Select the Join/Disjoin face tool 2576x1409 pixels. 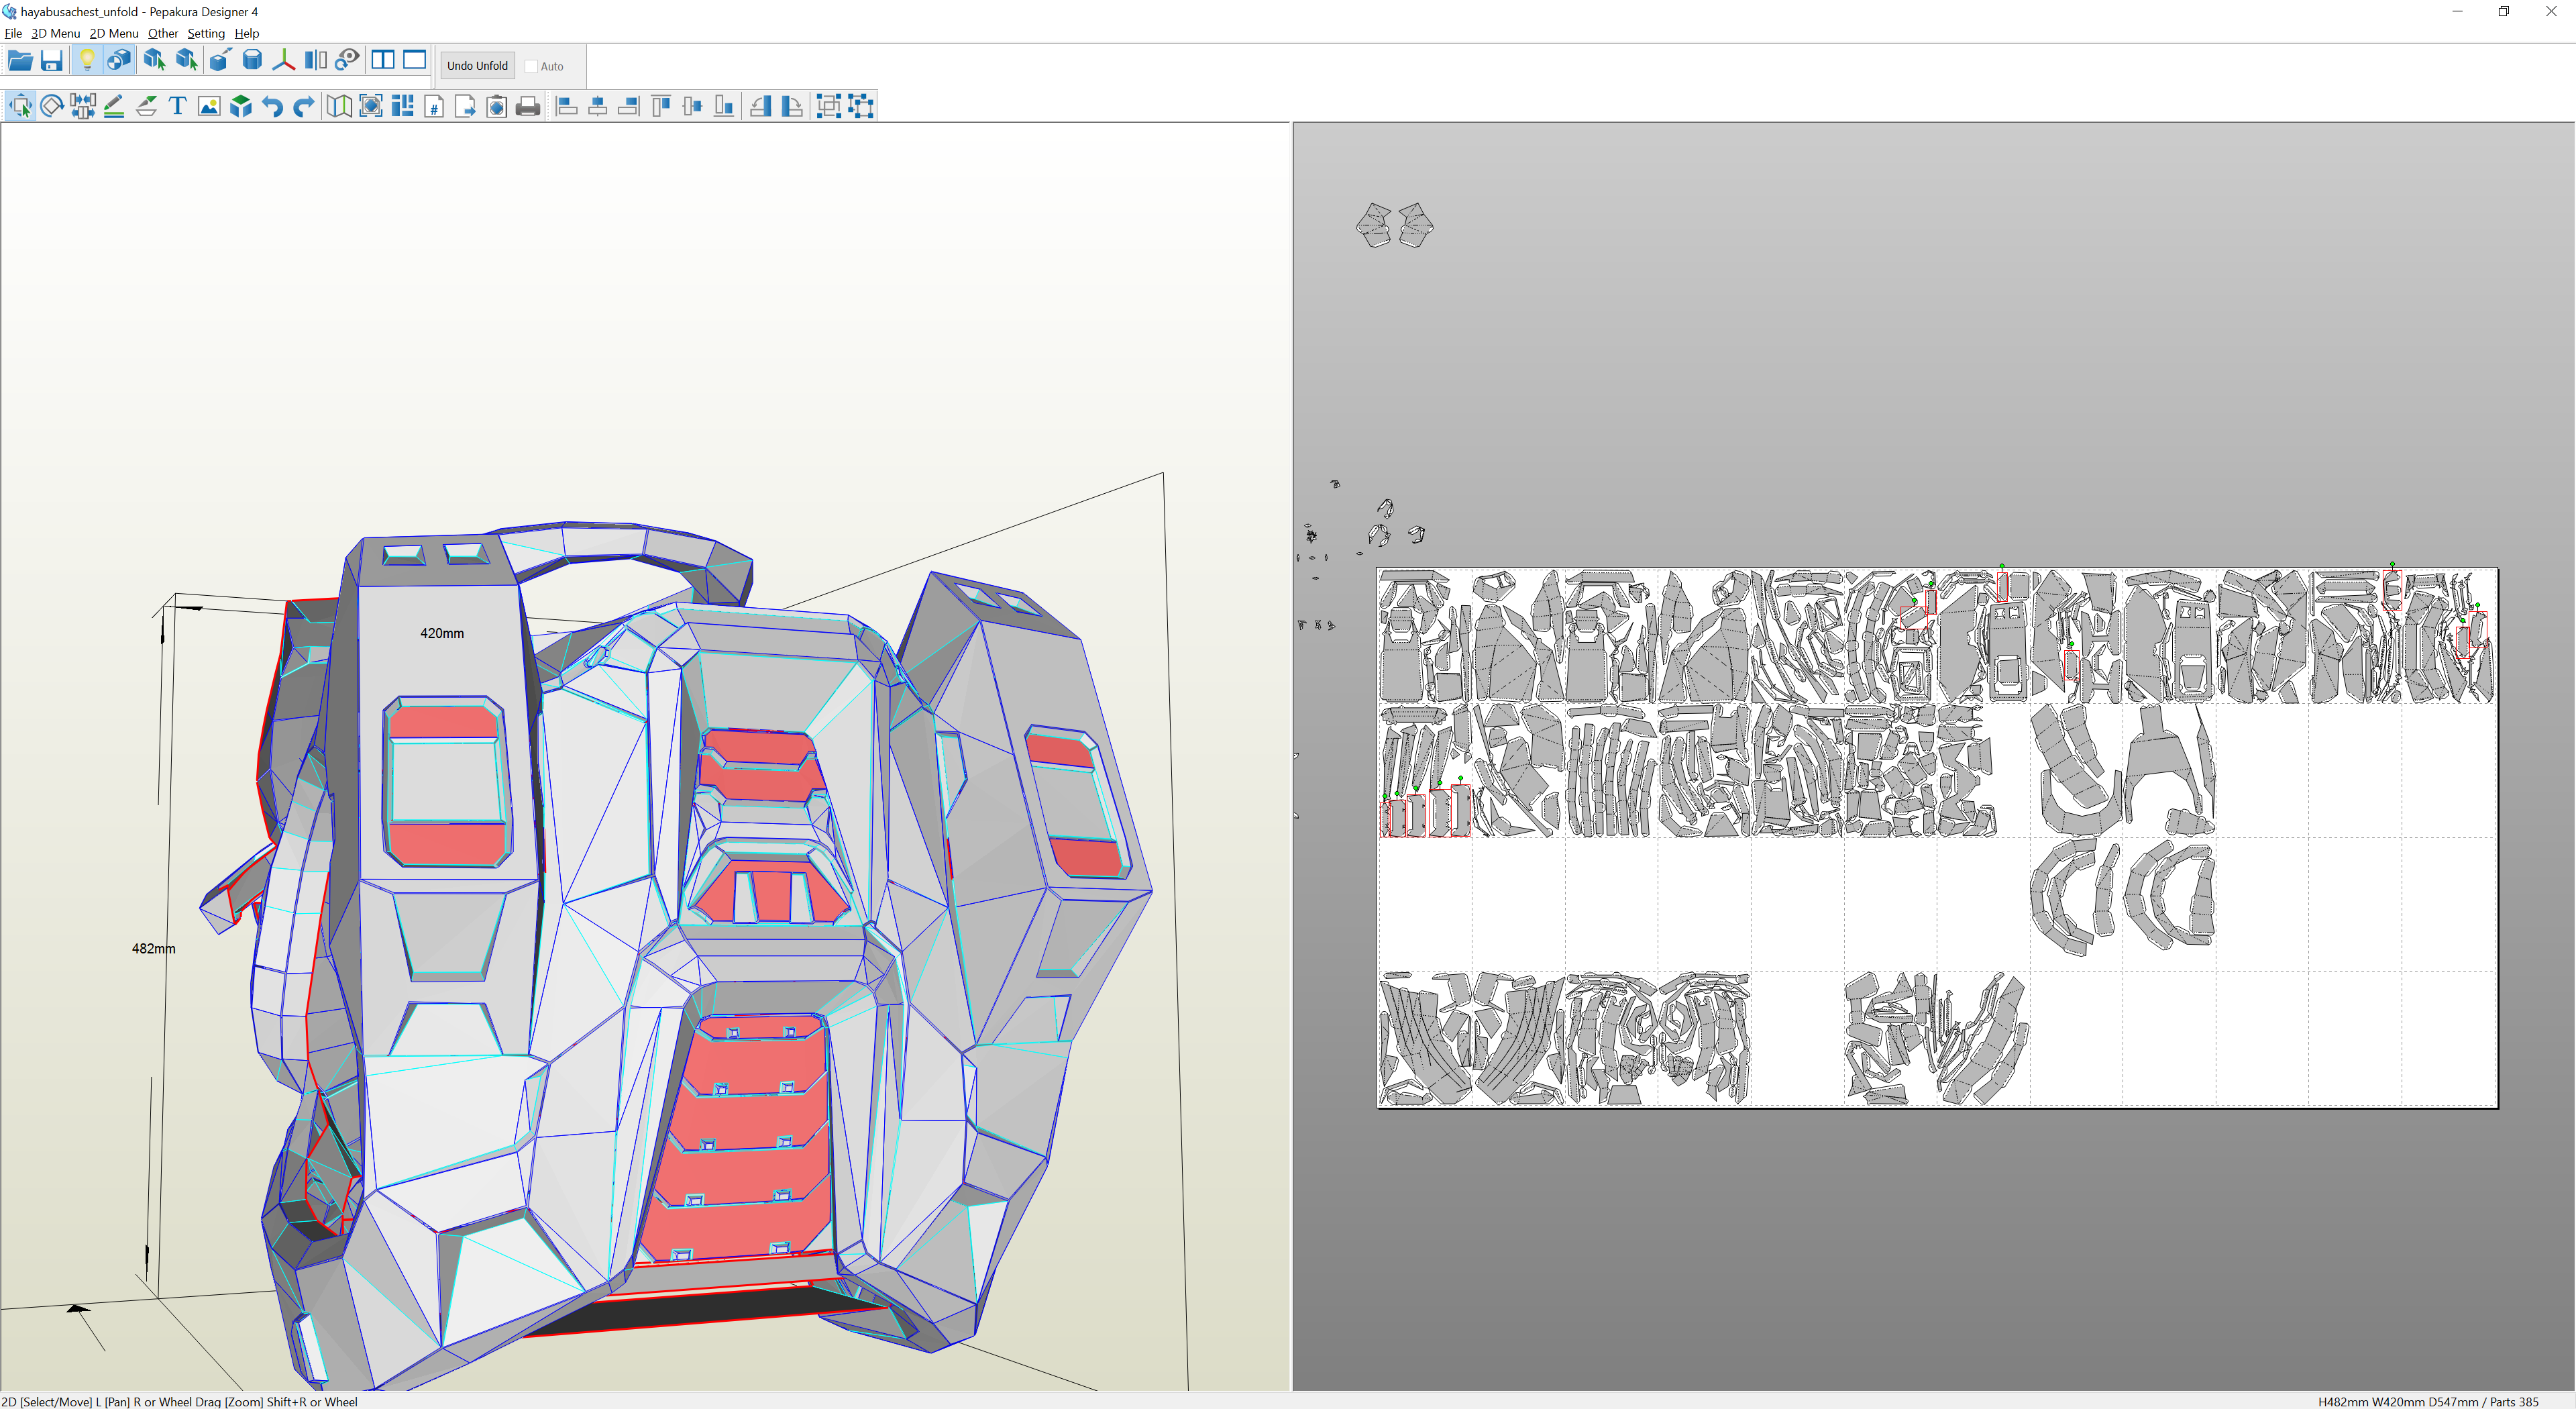coord(83,106)
